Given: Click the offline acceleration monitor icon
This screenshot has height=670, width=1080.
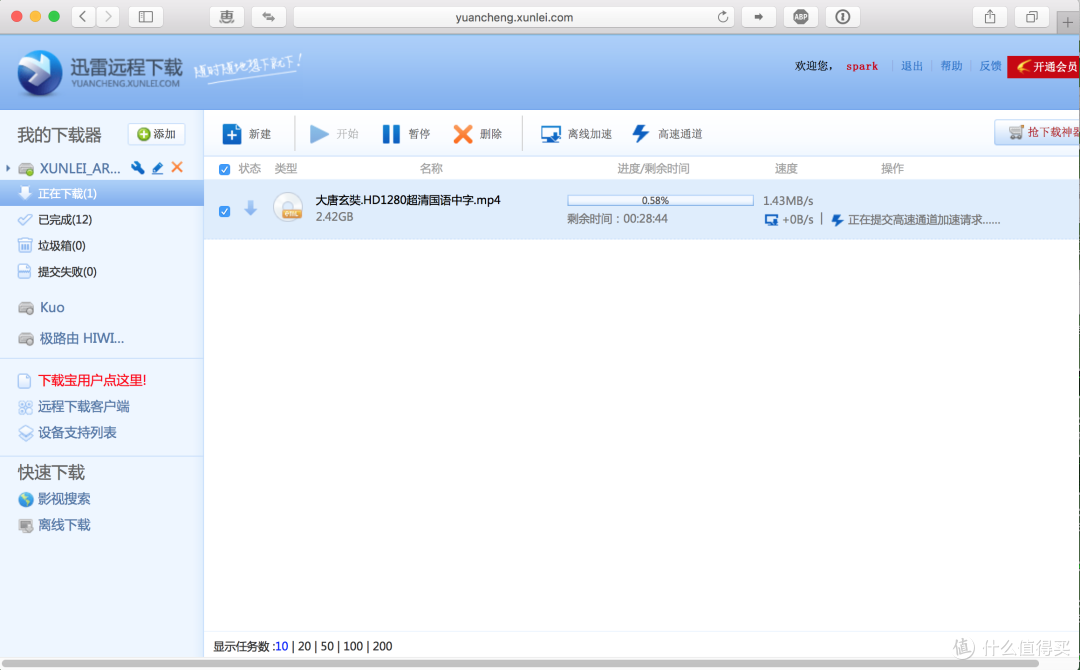Looking at the screenshot, I should click(550, 134).
